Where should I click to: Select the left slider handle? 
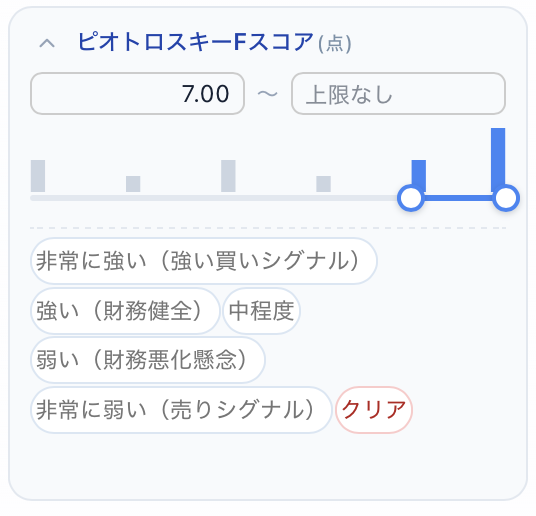pos(411,198)
